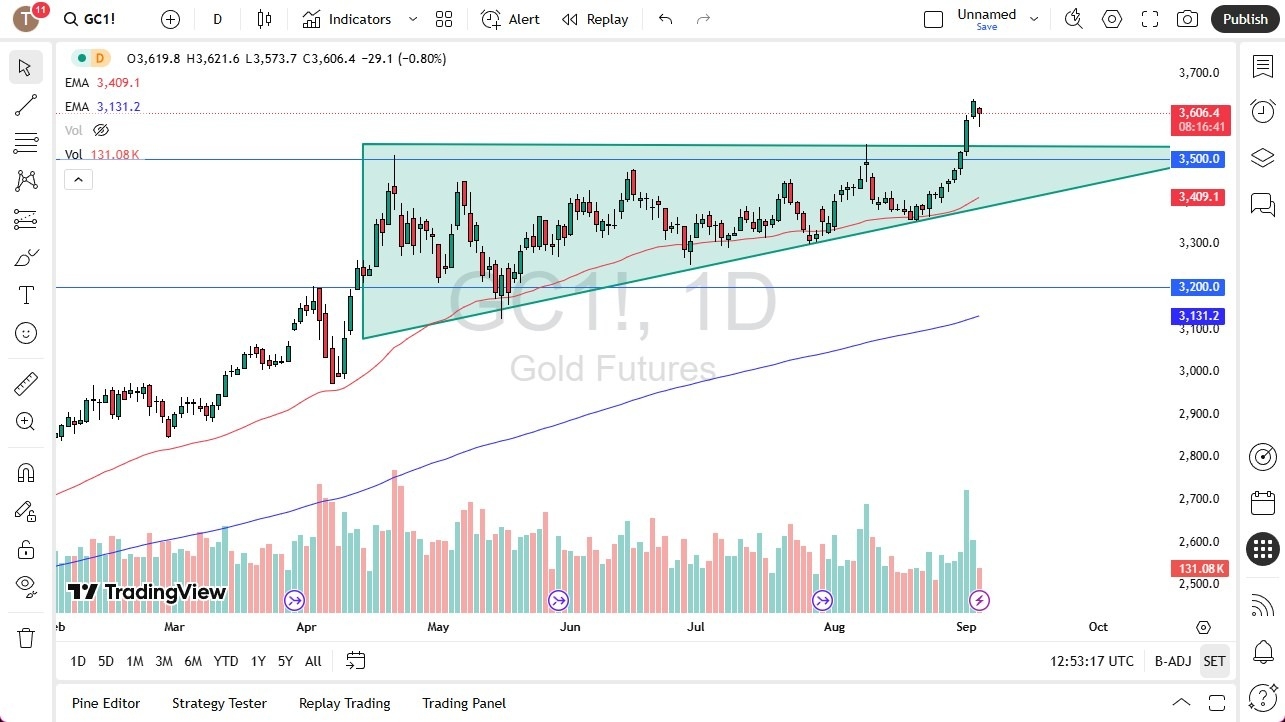Remove drawings with the trash tool
The height and width of the screenshot is (722, 1285).
click(x=25, y=637)
